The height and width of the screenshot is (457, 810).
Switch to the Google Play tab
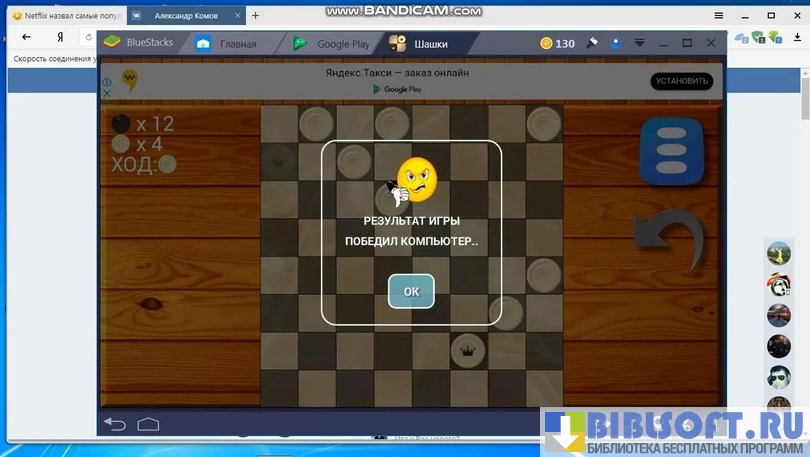click(x=332, y=44)
